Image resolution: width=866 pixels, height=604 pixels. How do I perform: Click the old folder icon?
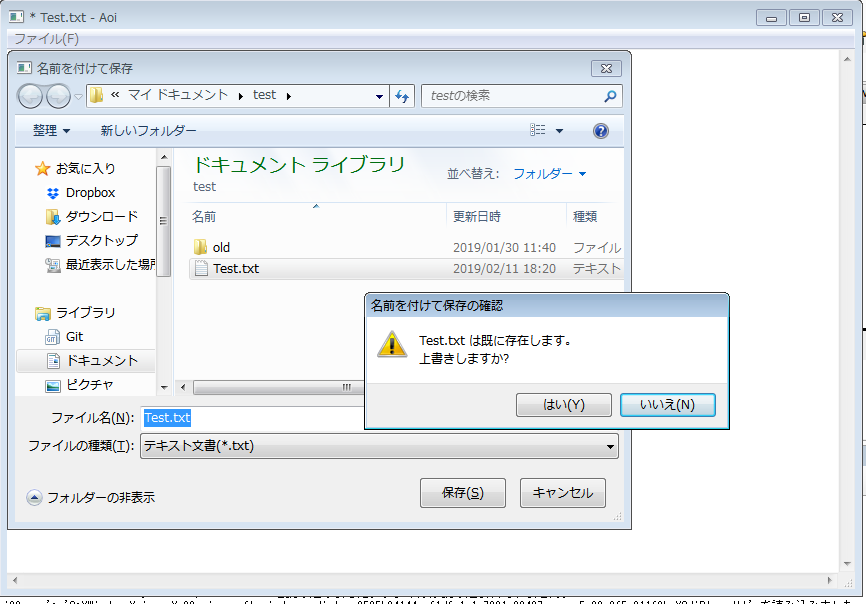pos(200,247)
